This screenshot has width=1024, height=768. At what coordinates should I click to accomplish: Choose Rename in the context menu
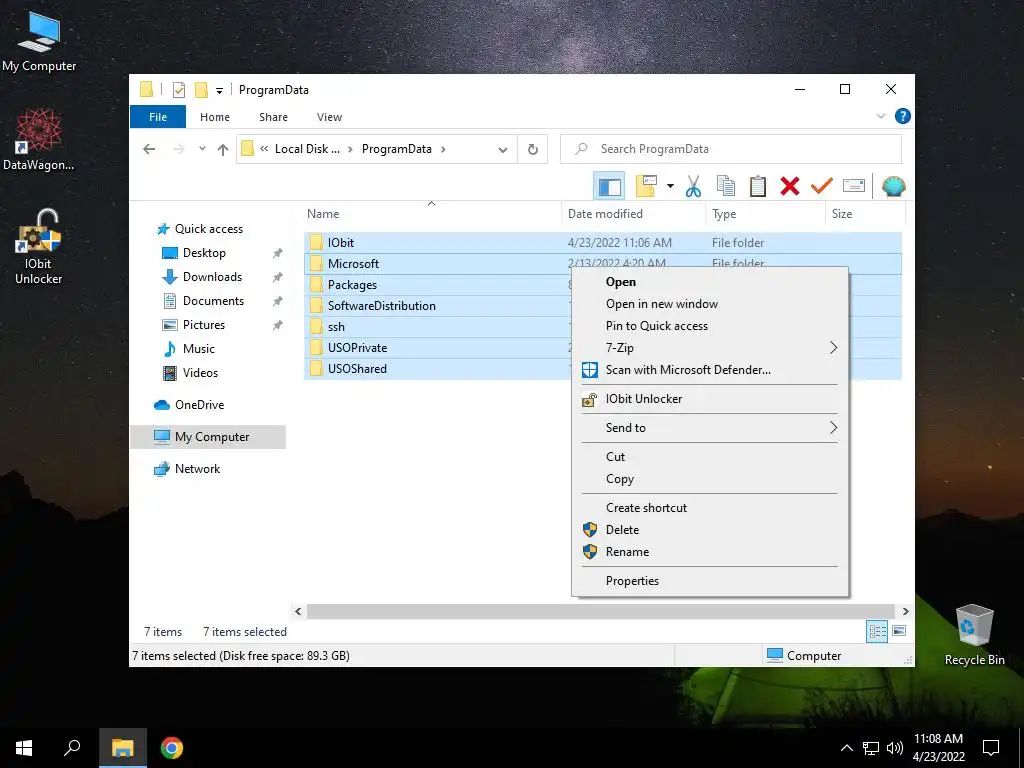click(710, 552)
